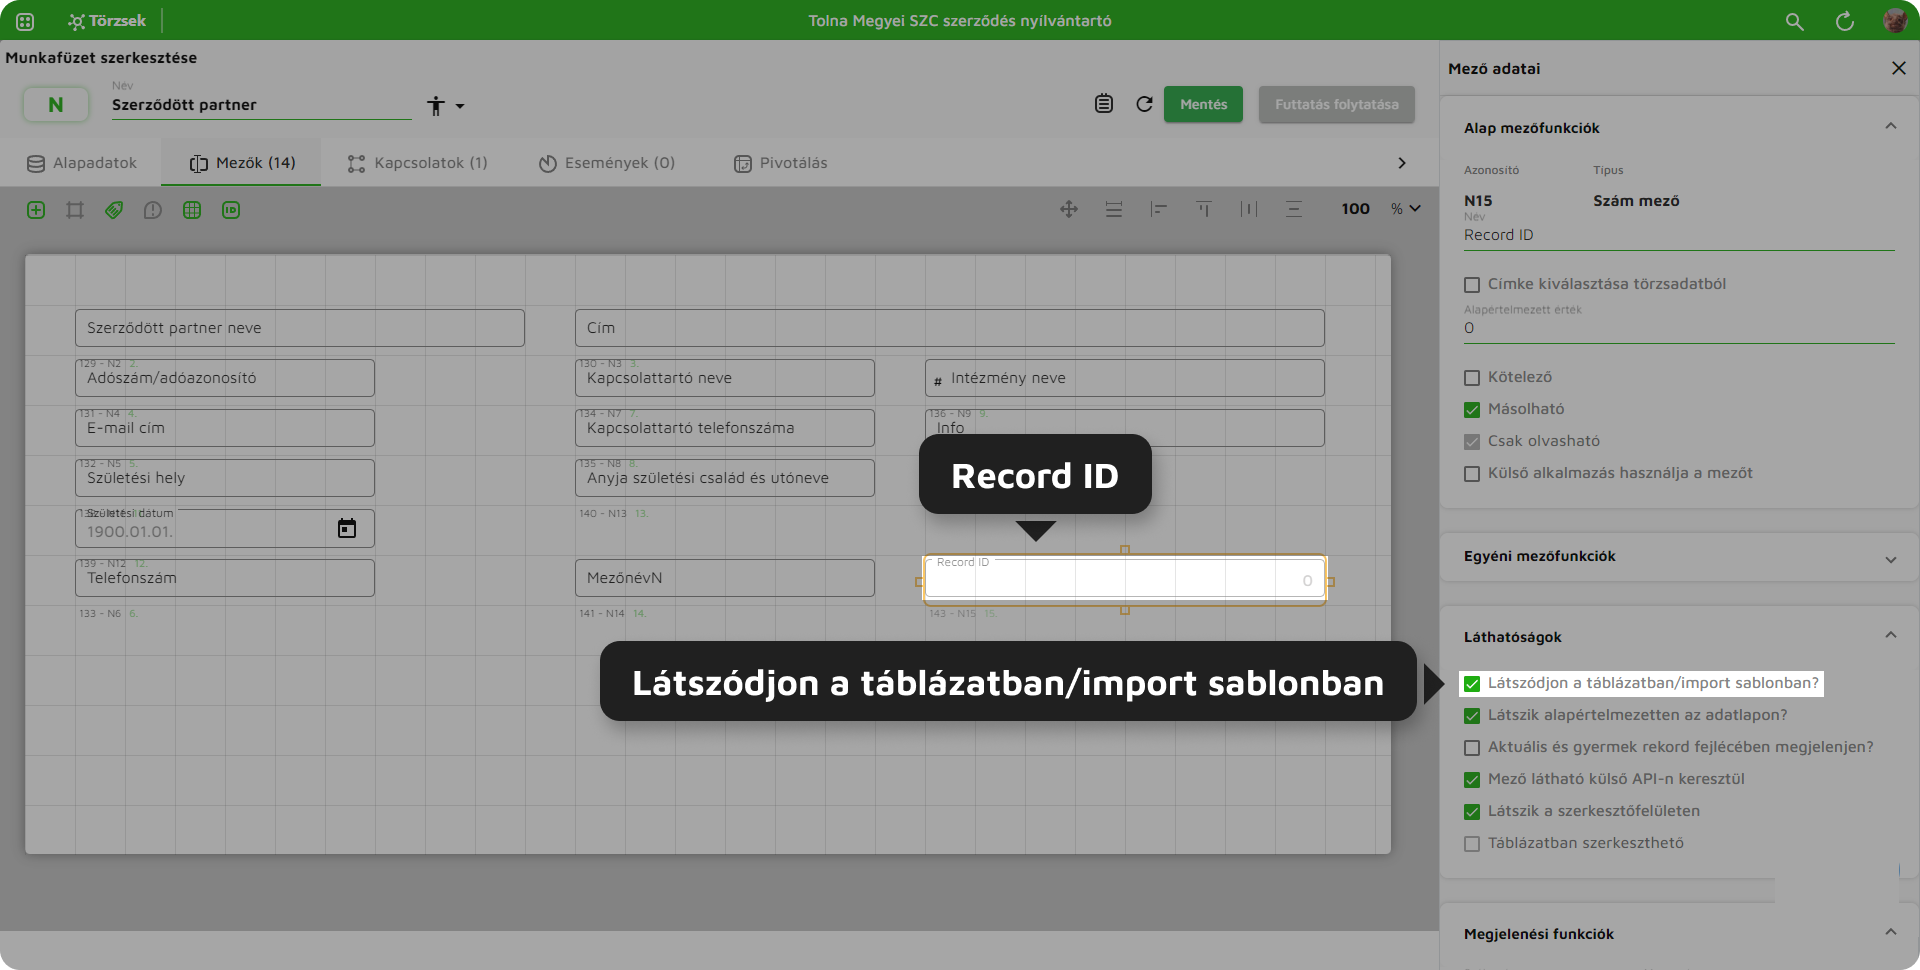Image resolution: width=1920 pixels, height=970 pixels.
Task: Enable Aktuális és gyermek rekord fejlécében
Action: 1472,748
